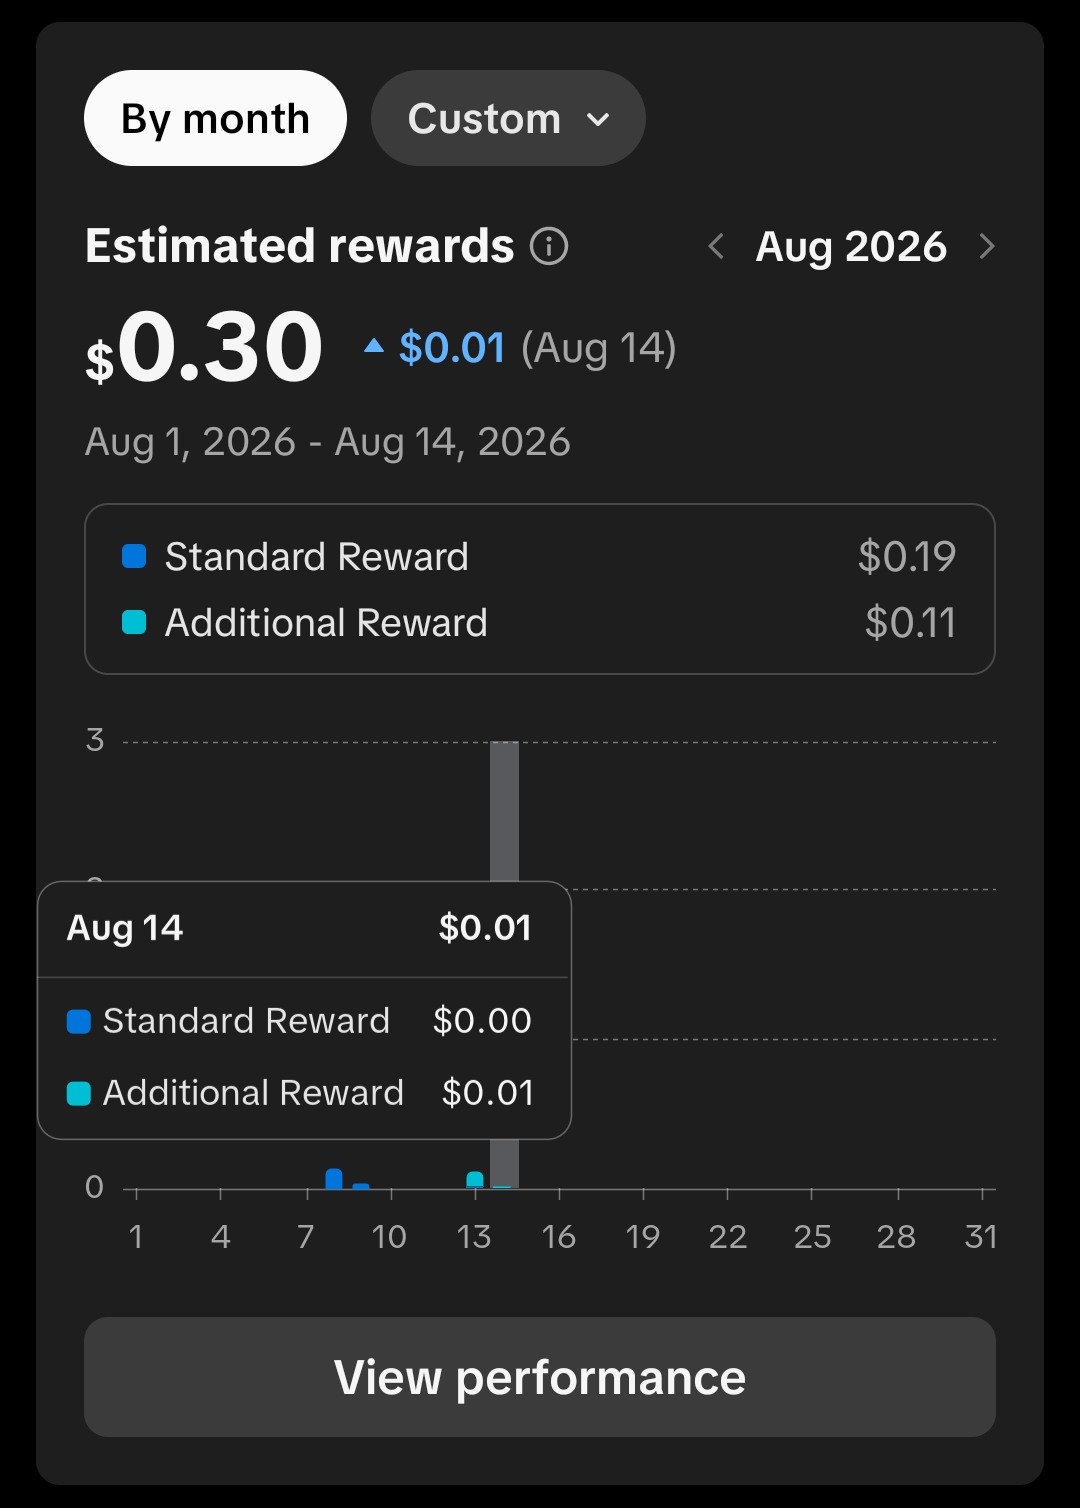
Task: Click tooltip's Standard Reward blue marker
Action: point(79,1021)
